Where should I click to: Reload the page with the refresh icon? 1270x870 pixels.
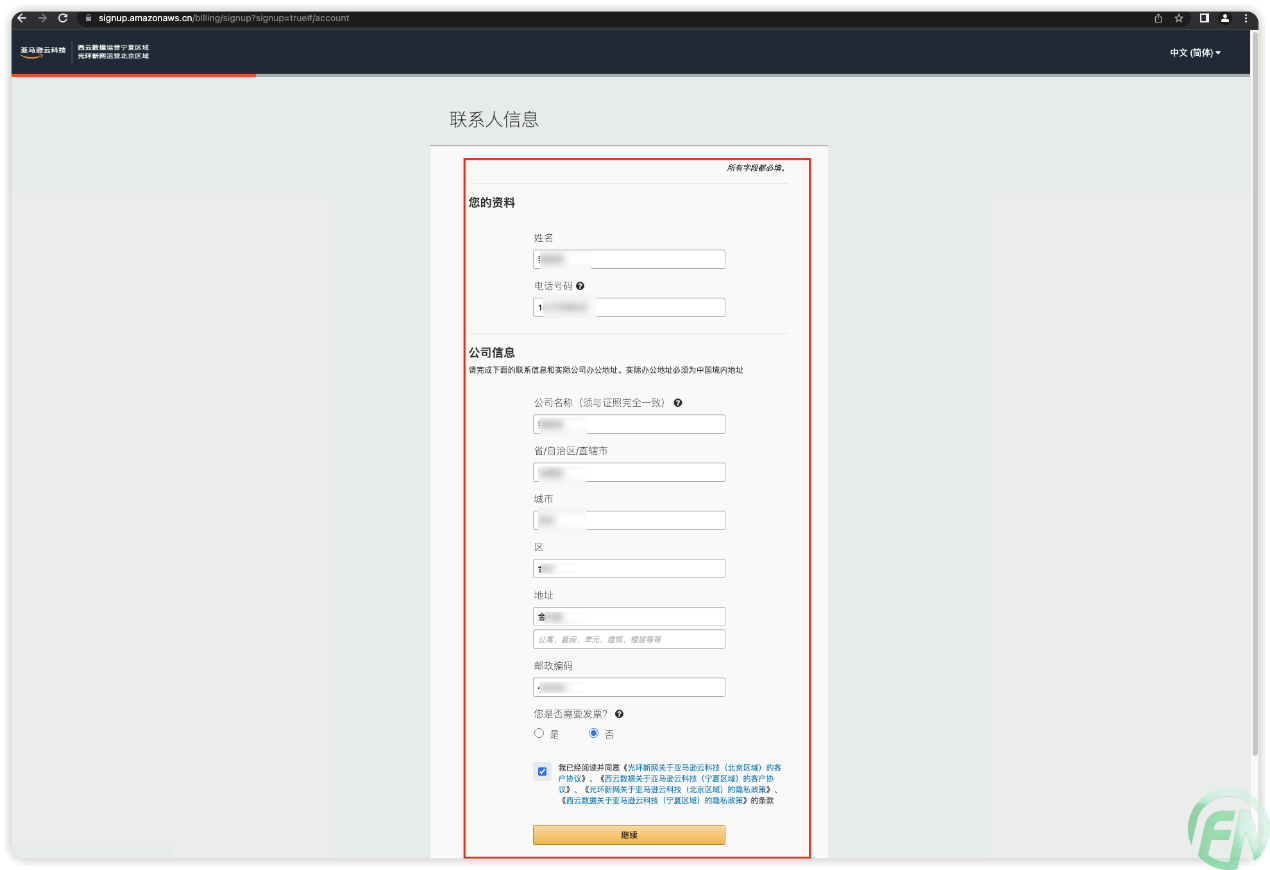coord(63,18)
